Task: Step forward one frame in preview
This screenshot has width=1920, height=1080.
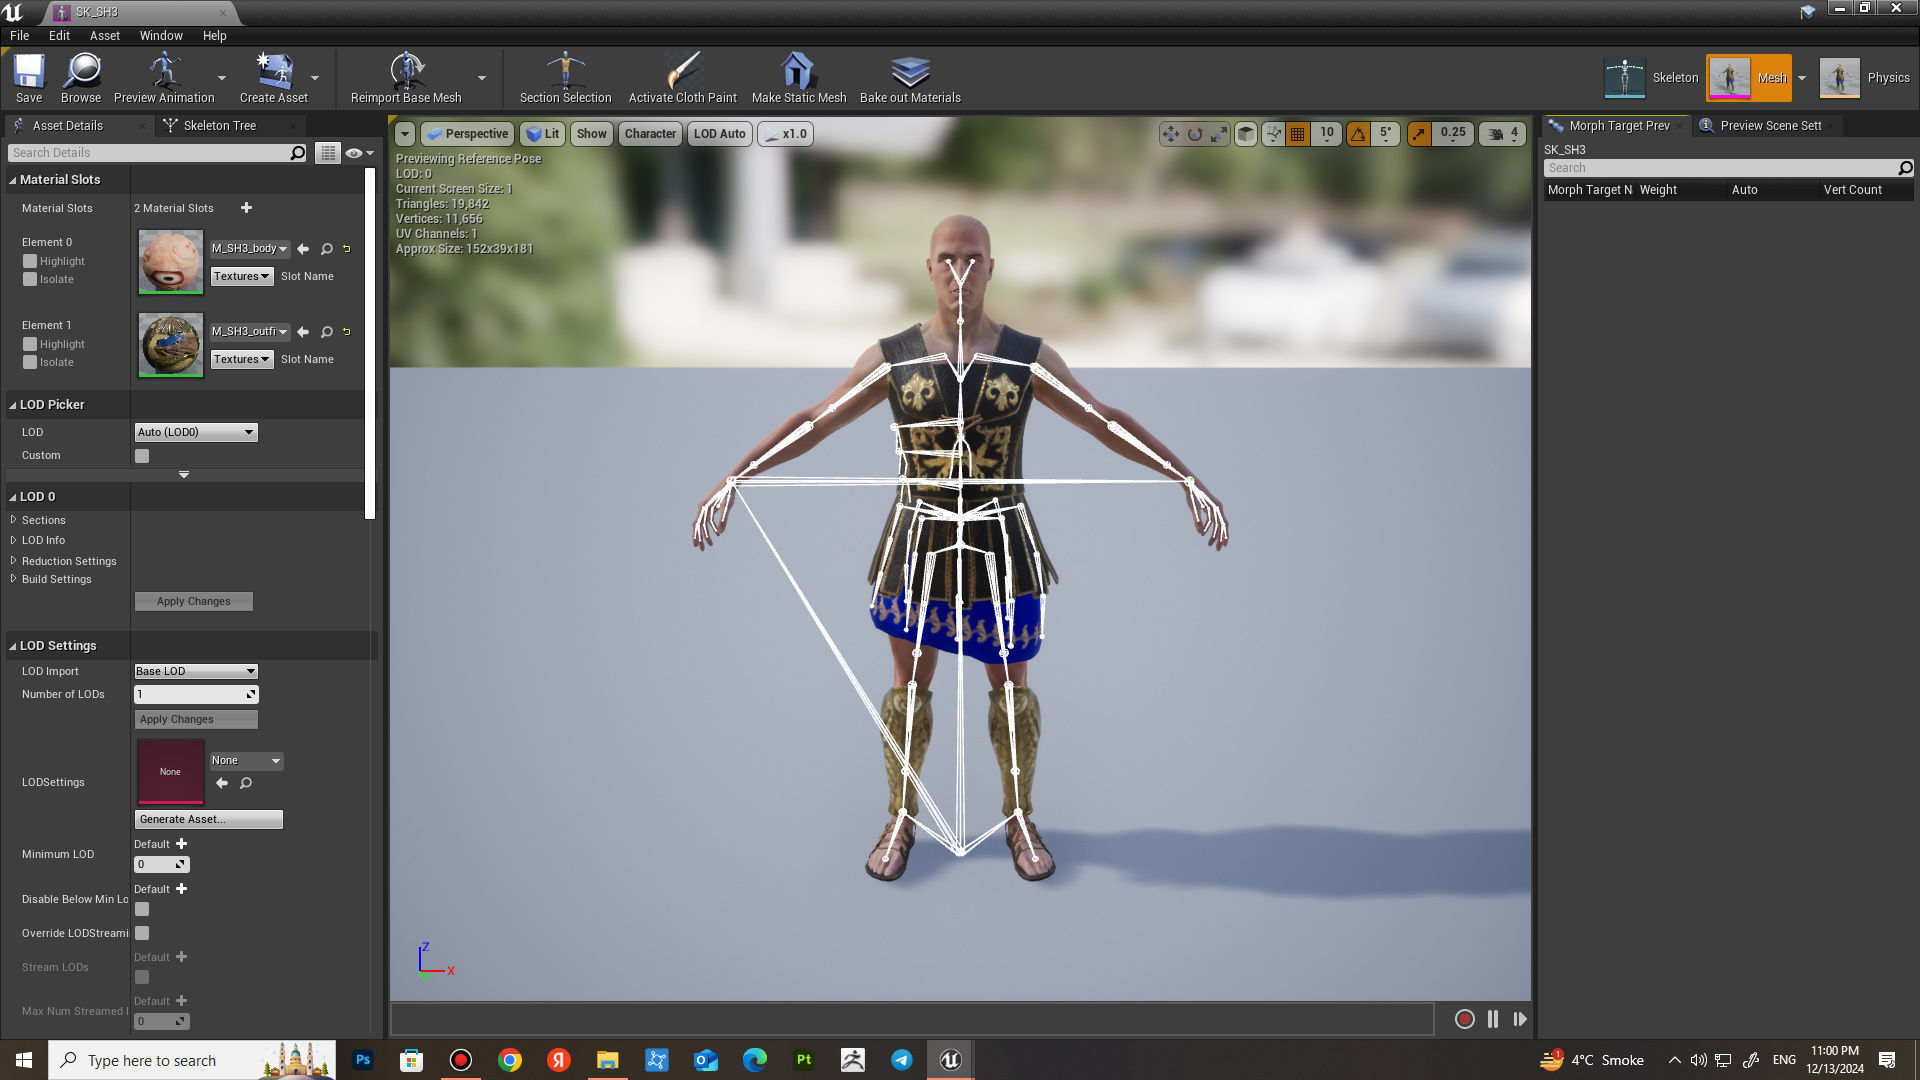Action: (x=1520, y=1019)
